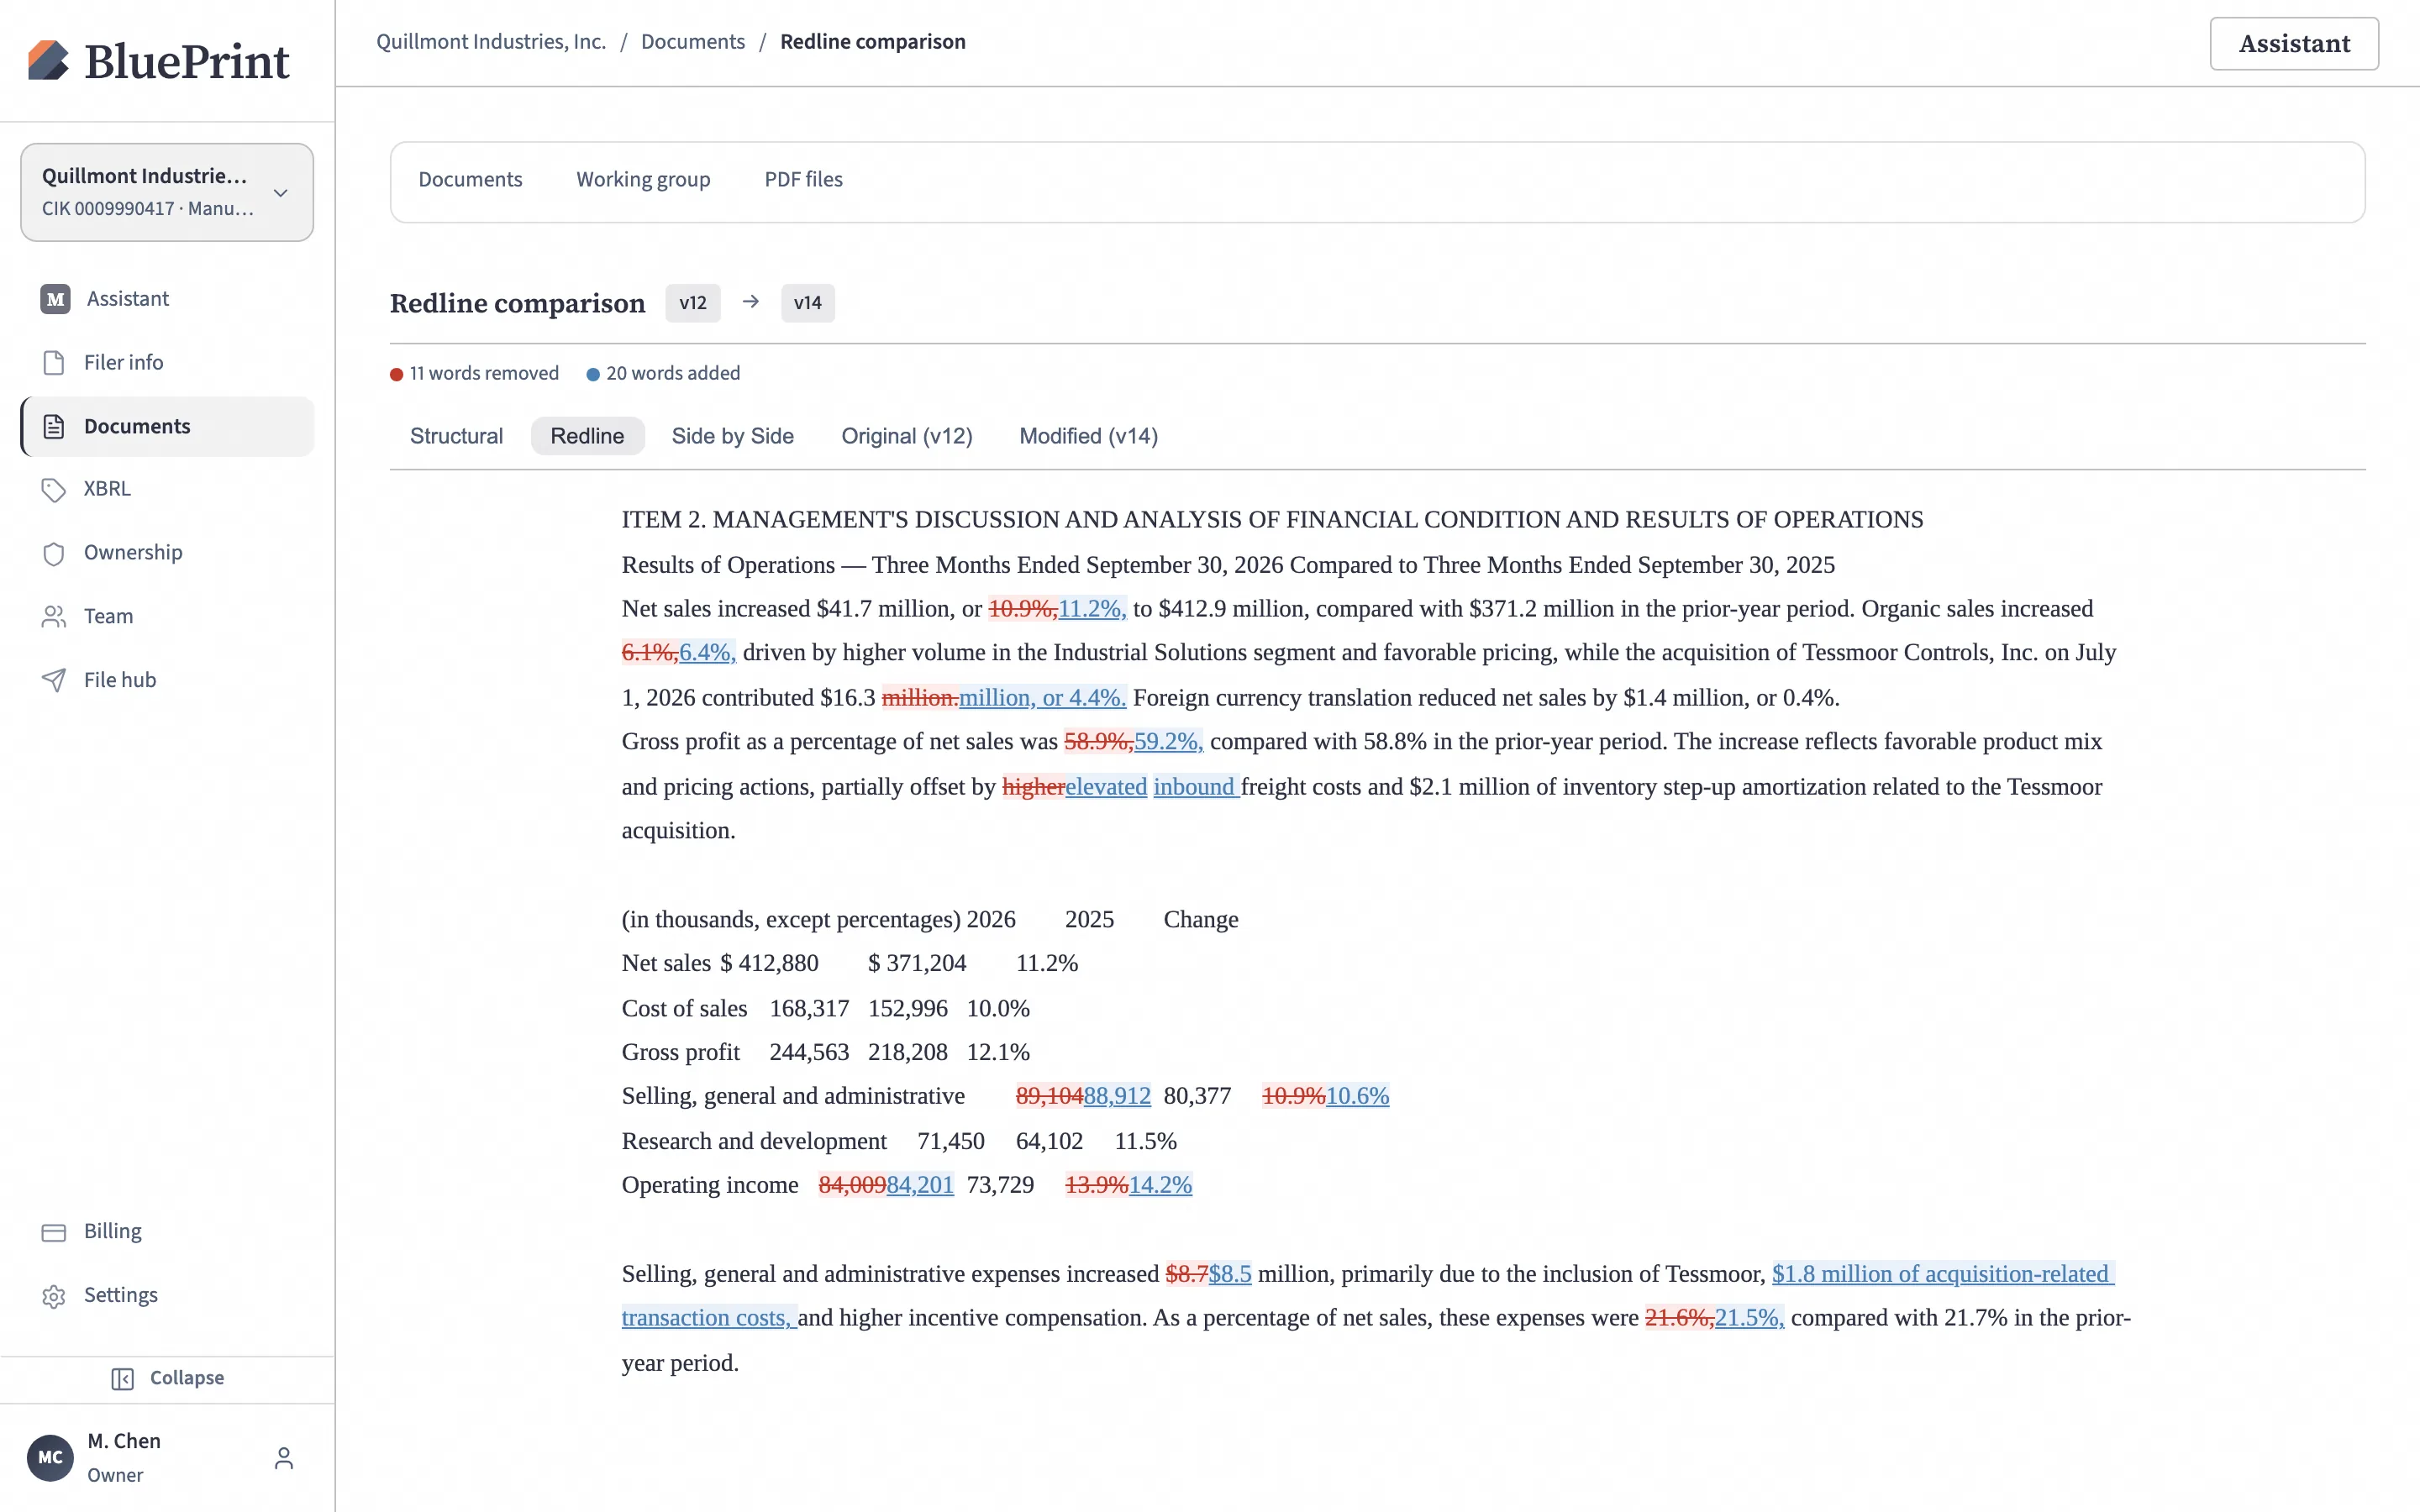Click the Billing card icon
This screenshot has height=1512, width=2420.
coord(54,1232)
